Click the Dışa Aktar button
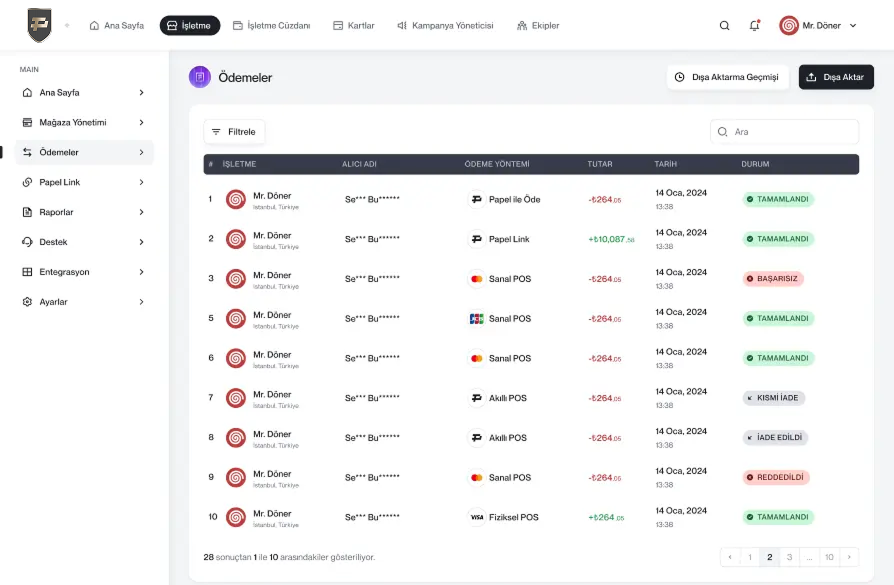This screenshot has height=585, width=894. coord(835,77)
